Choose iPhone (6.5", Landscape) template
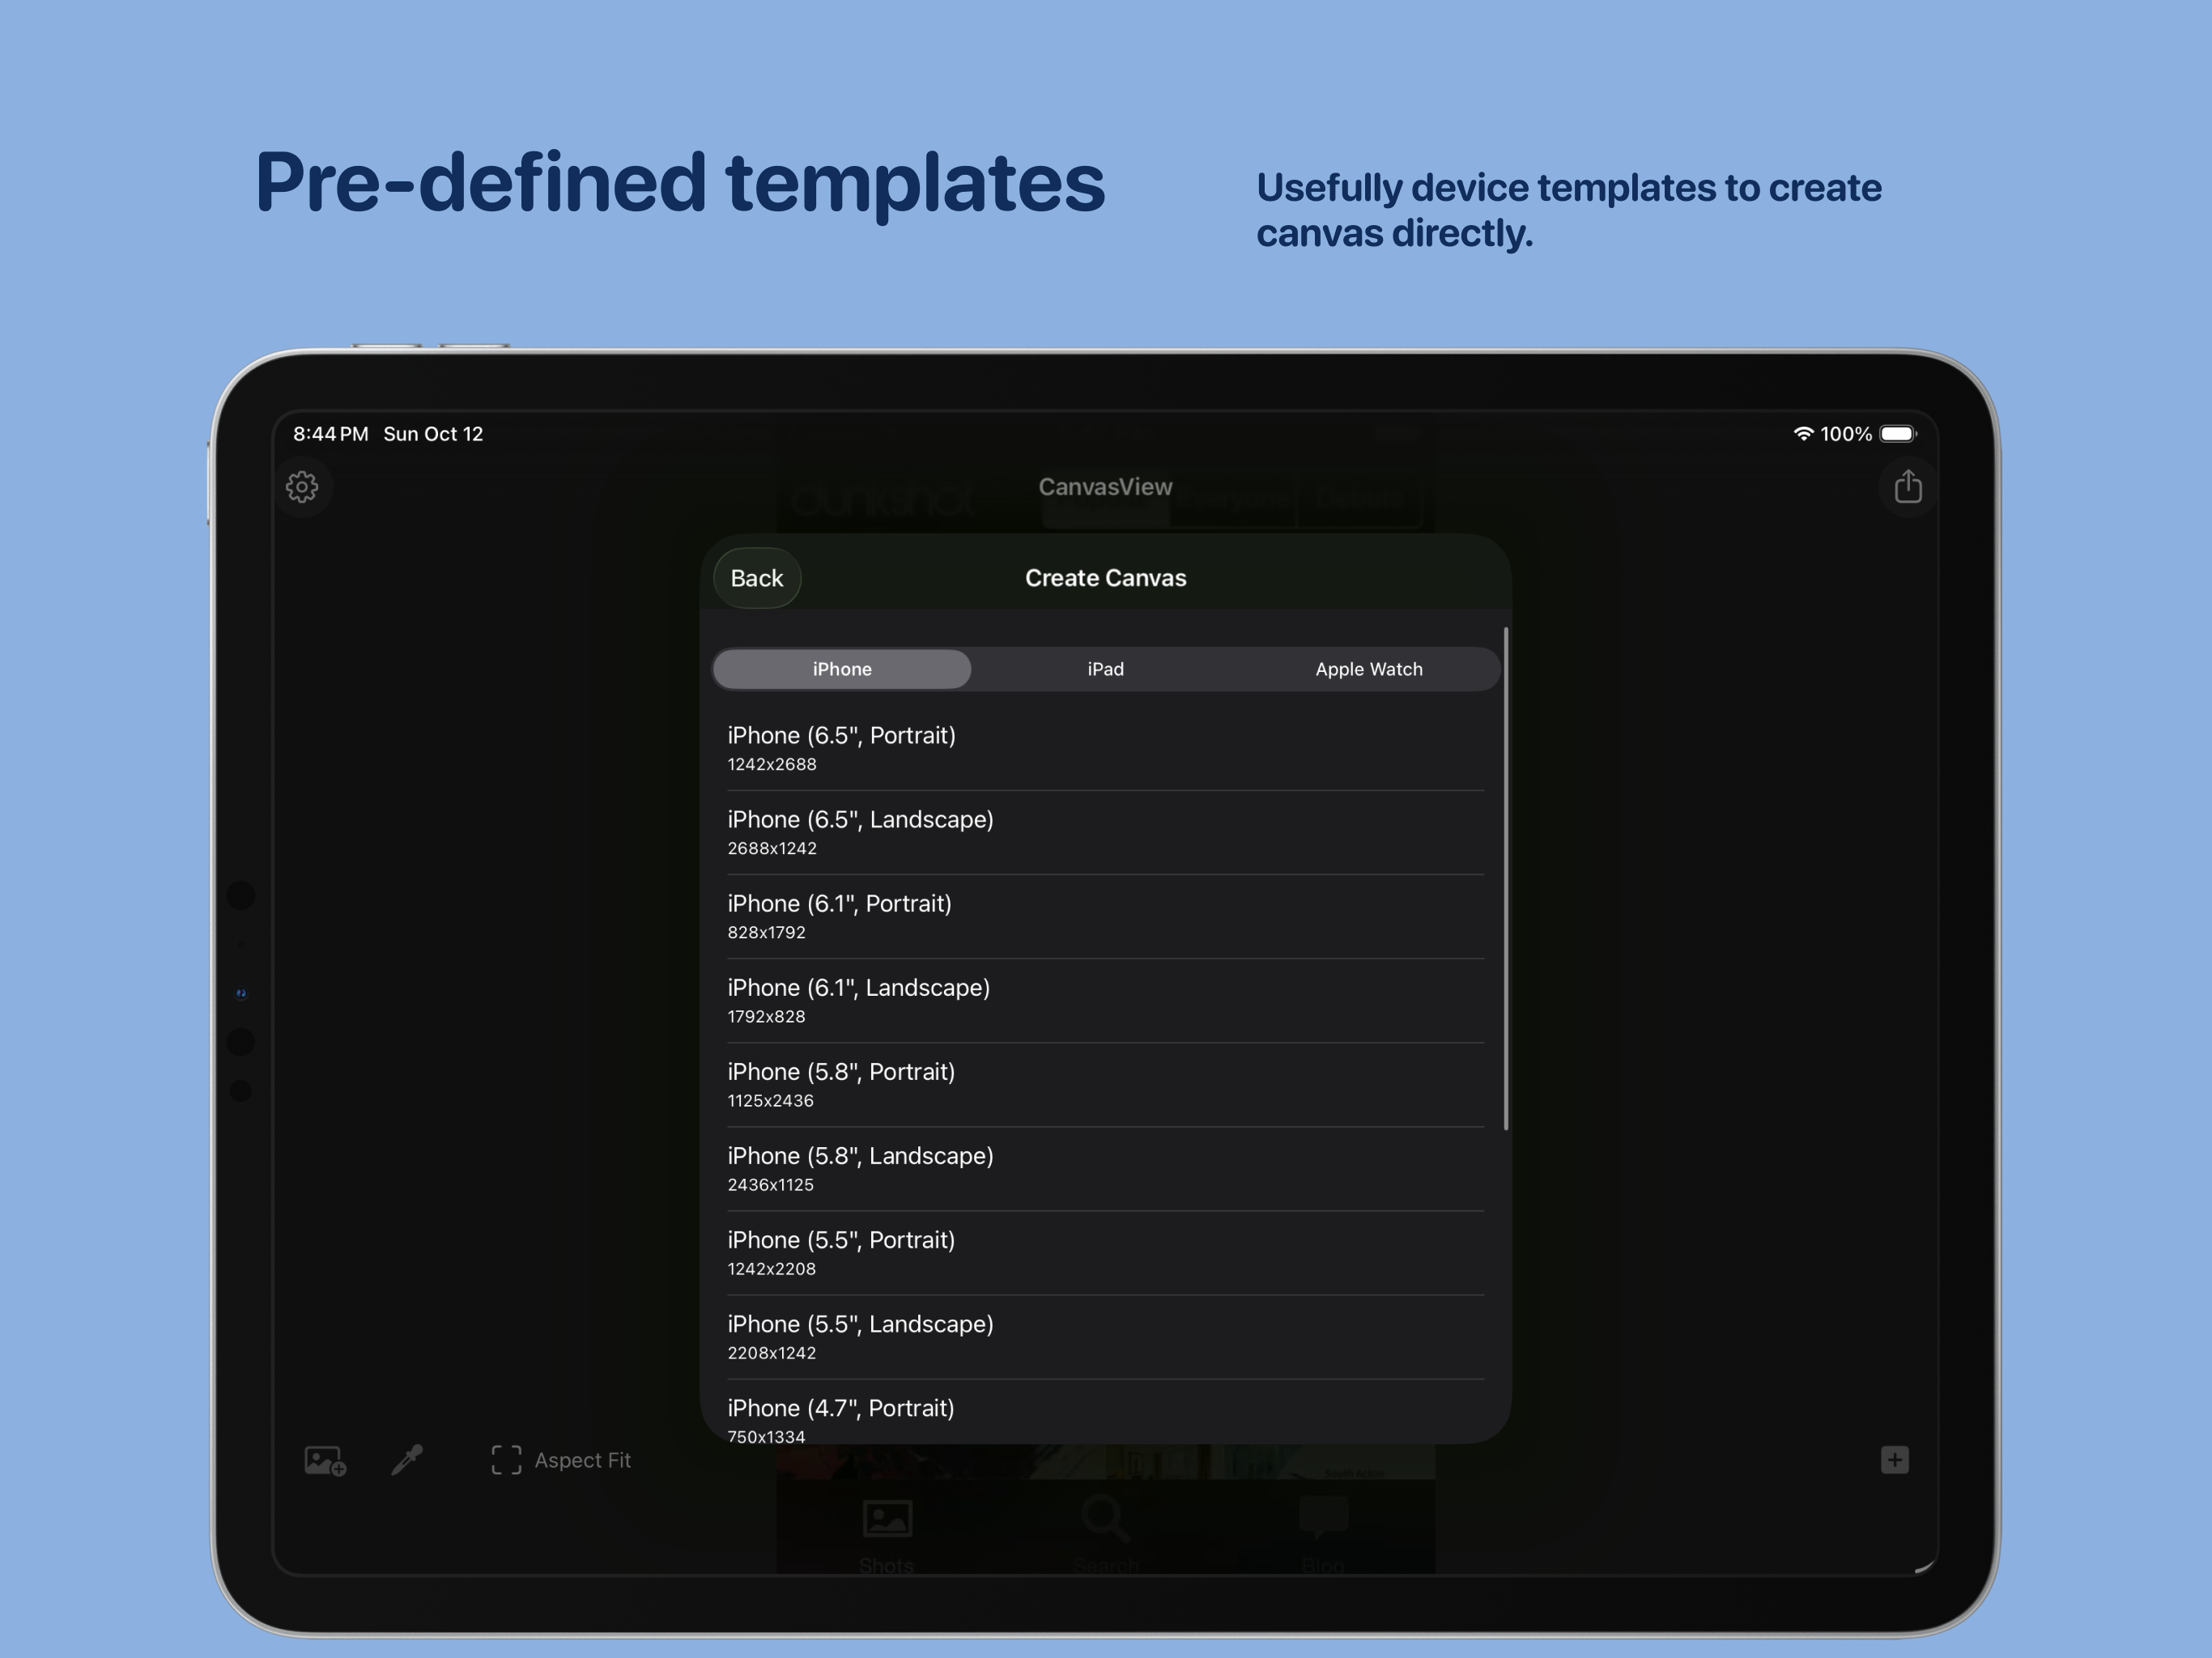The image size is (2212, 1658). 1106,832
